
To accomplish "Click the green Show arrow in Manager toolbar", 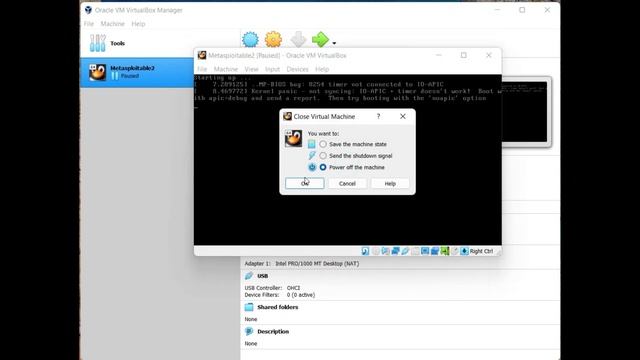I will click(x=320, y=39).
